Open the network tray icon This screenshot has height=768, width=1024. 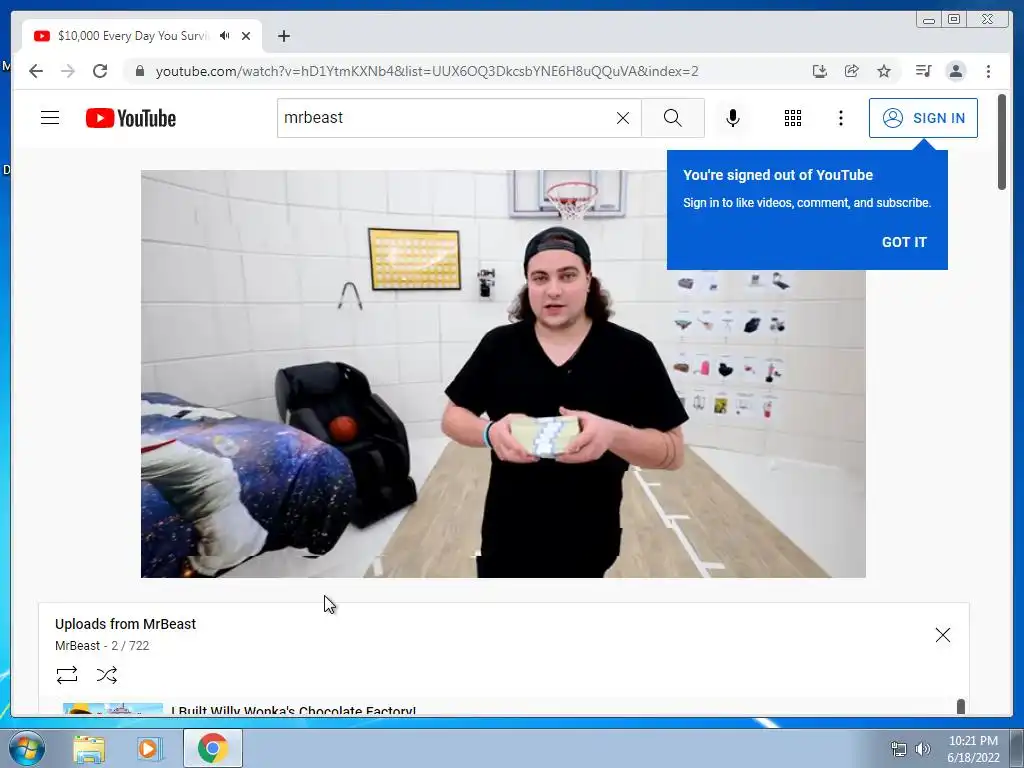[x=899, y=749]
